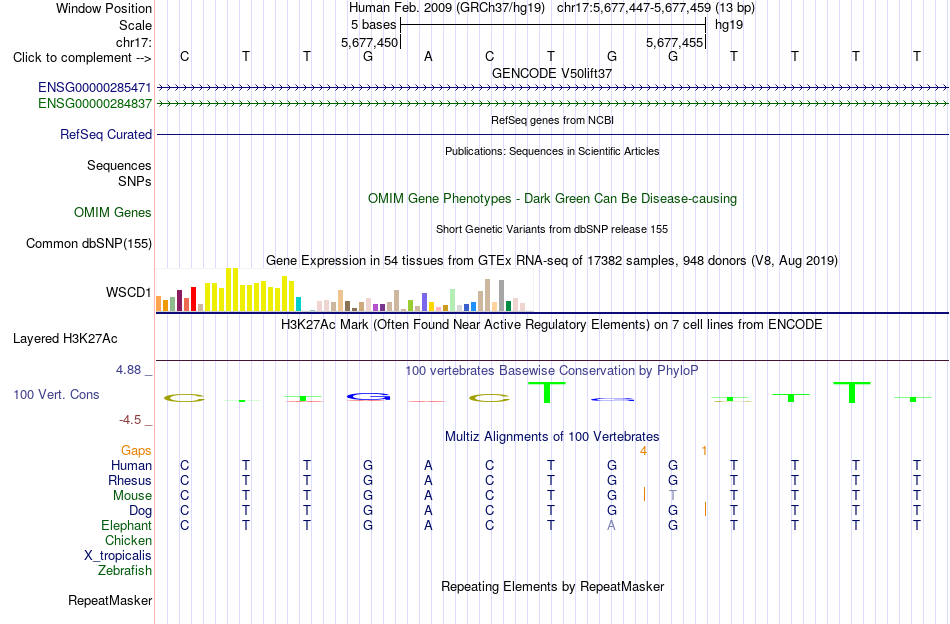Click the SNPs publications track label
This screenshot has width=950, height=624.
click(x=135, y=181)
